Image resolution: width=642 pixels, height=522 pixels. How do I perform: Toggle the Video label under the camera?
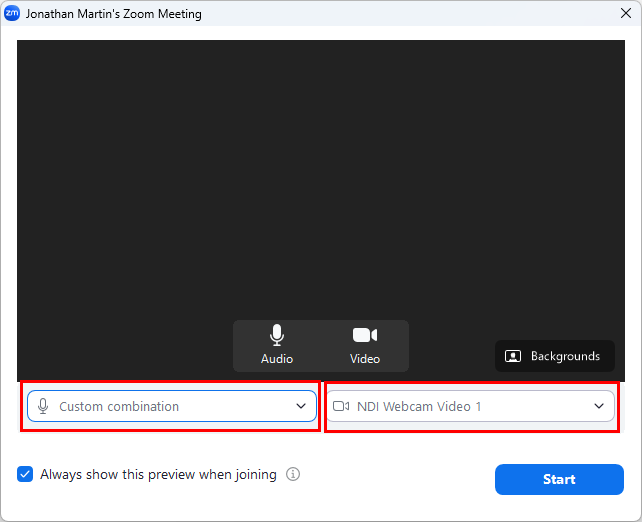coord(365,359)
